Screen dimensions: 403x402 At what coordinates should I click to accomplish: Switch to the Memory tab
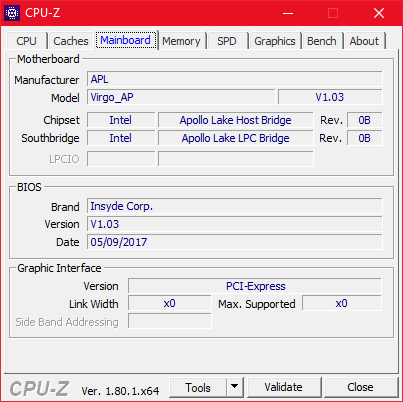[x=181, y=41]
